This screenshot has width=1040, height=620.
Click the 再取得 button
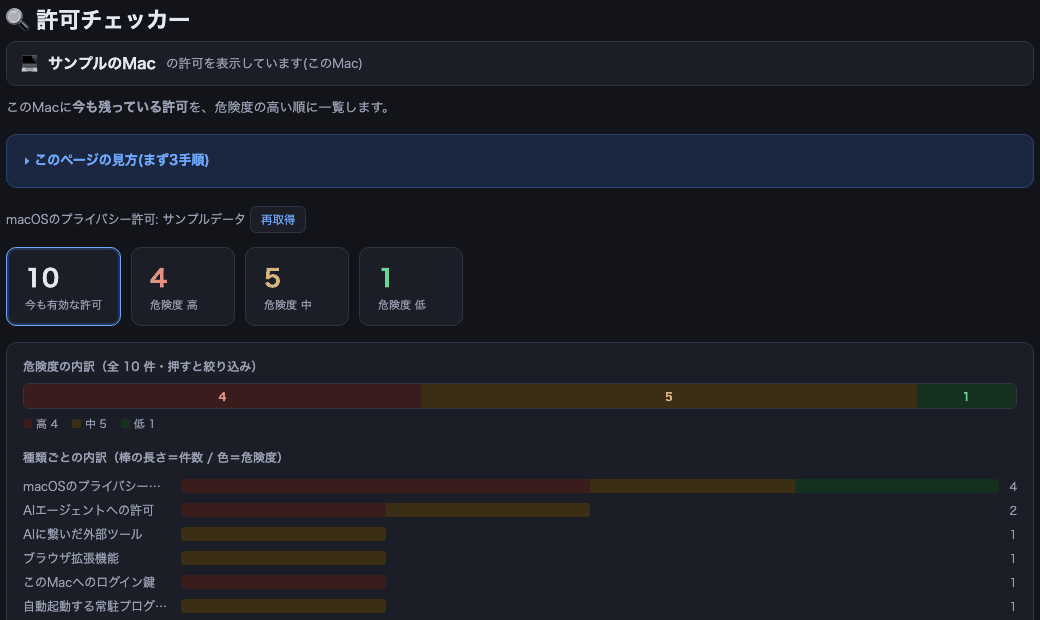[278, 219]
